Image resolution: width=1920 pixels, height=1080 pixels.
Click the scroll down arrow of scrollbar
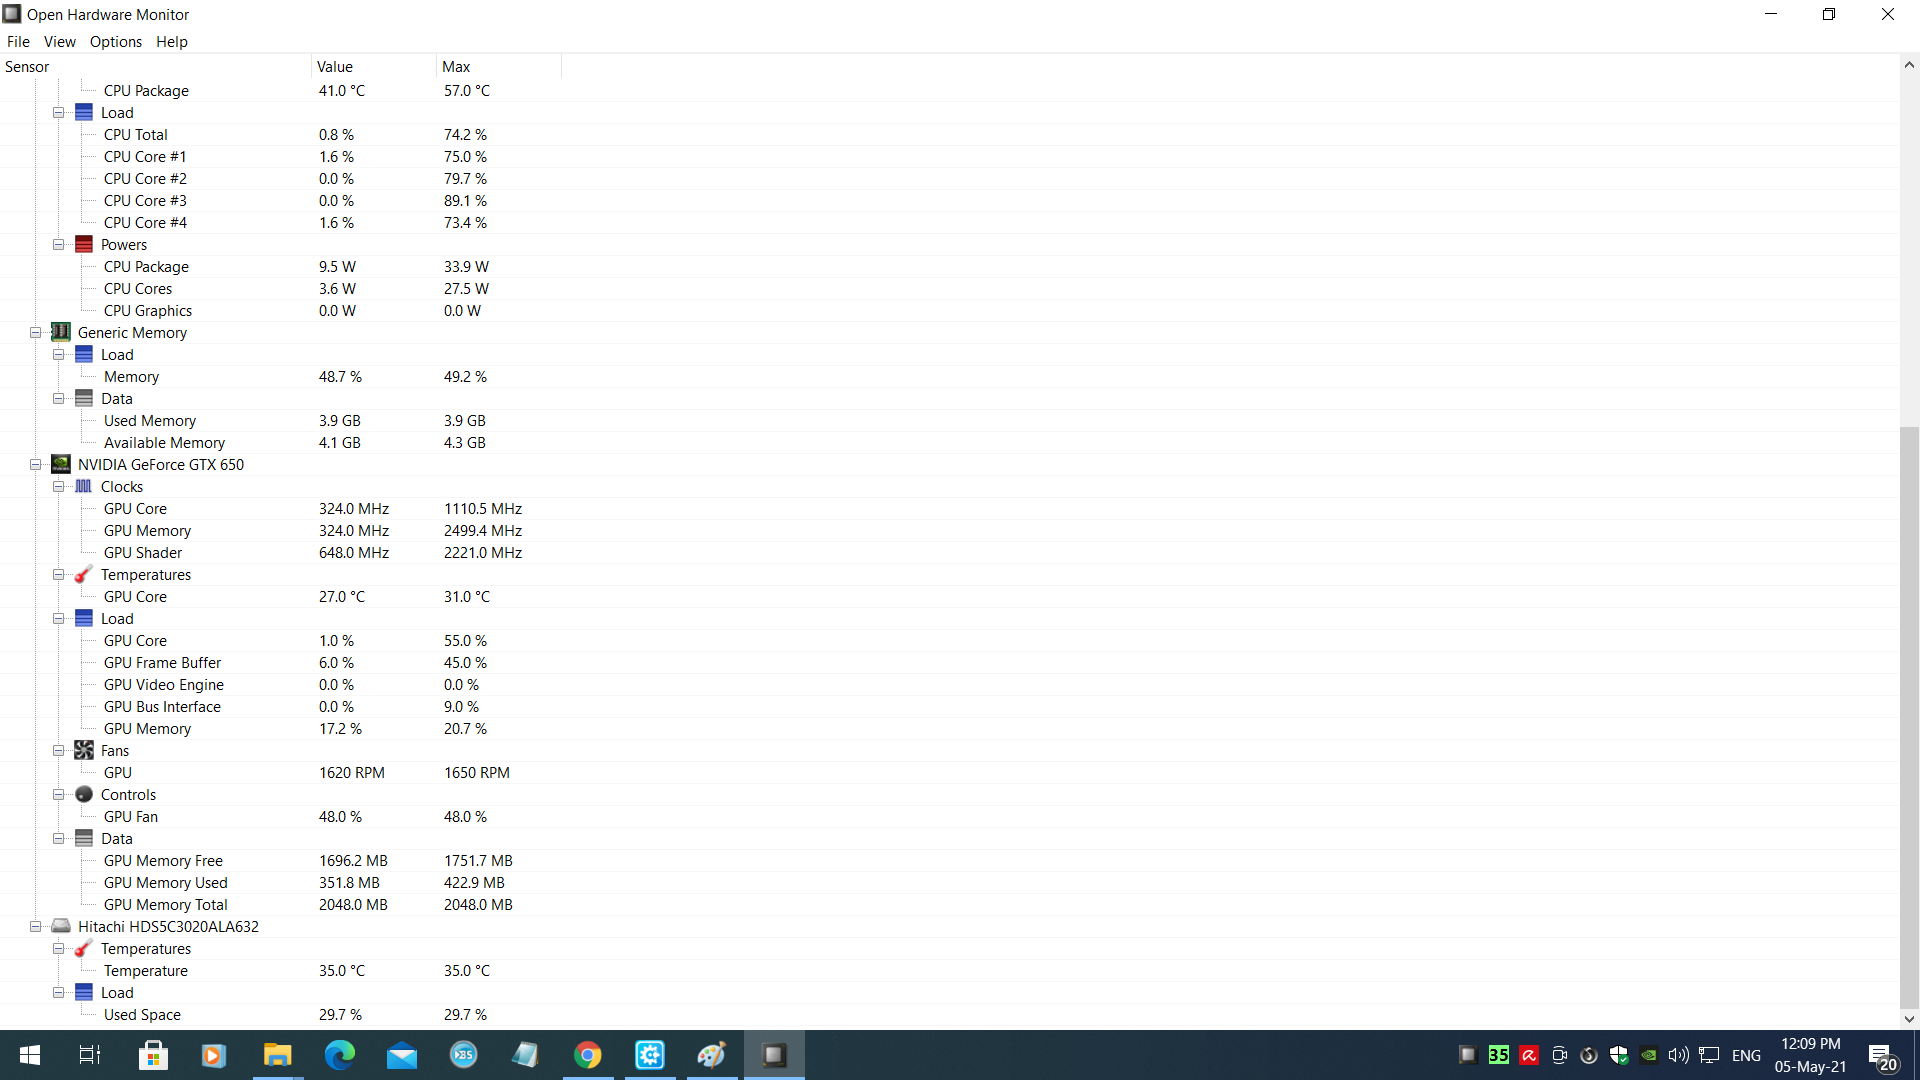(1909, 1019)
